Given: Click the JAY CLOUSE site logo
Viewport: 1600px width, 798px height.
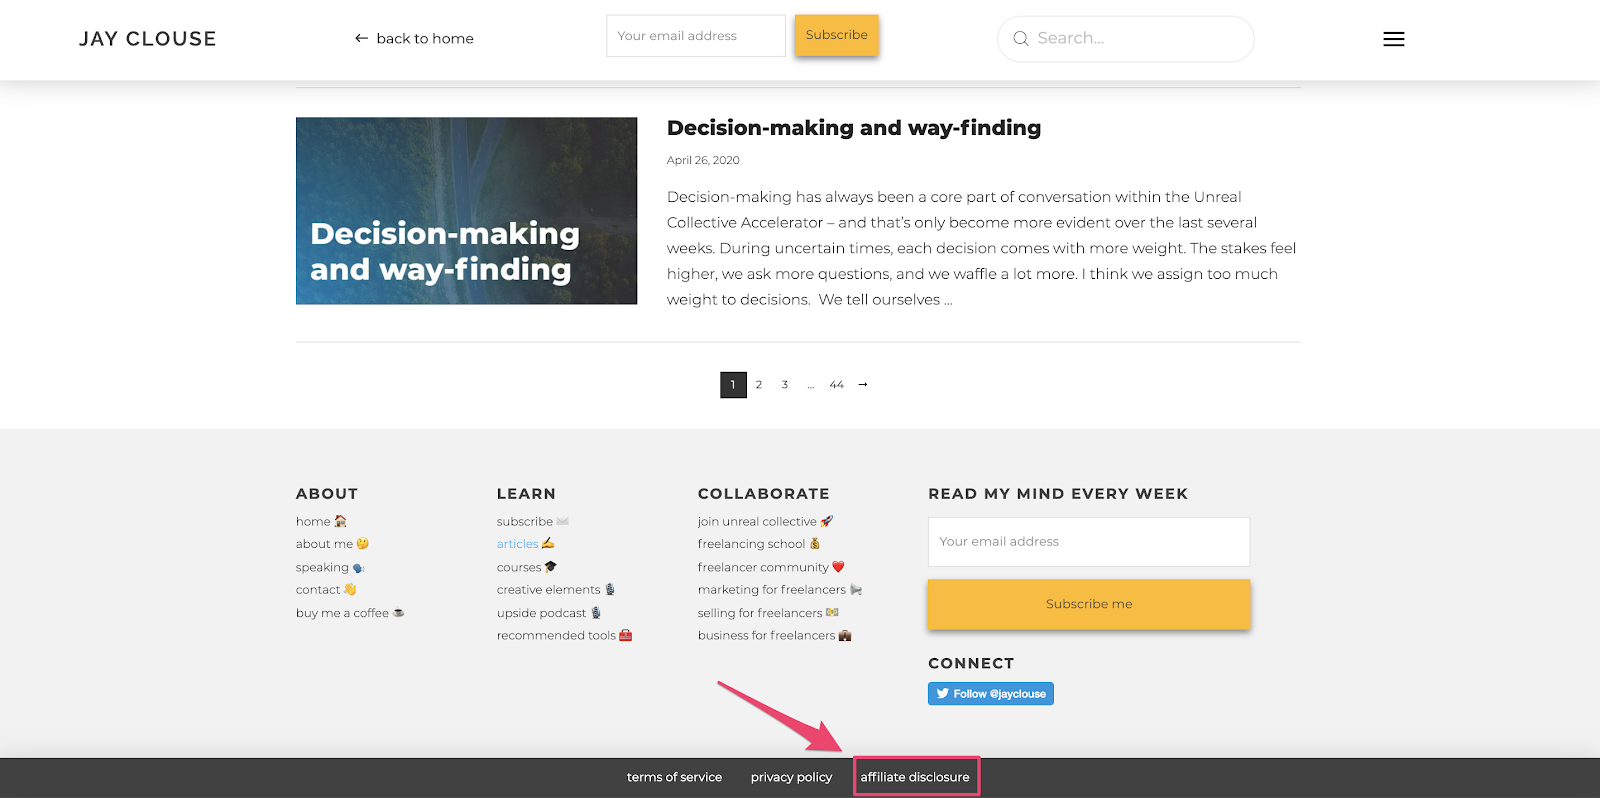Looking at the screenshot, I should click(148, 39).
